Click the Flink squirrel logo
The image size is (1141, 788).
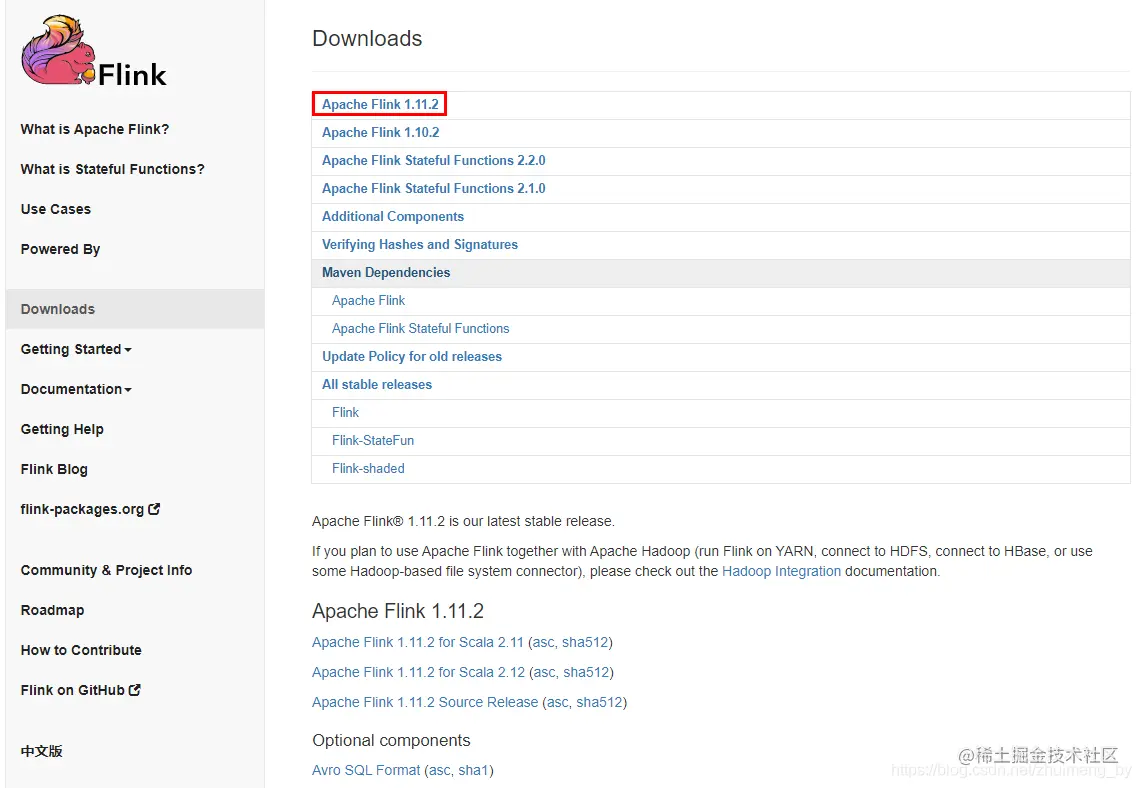pyautogui.click(x=94, y=51)
